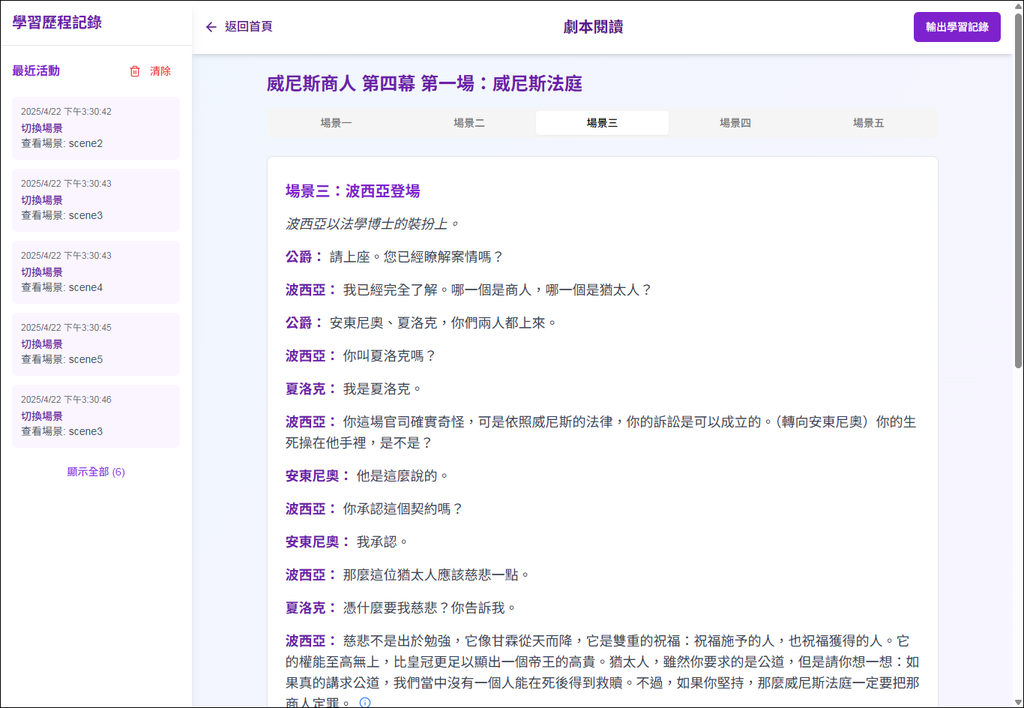The width and height of the screenshot is (1024, 708).
Task: Click the 3:30:46 activity card for scene3
Action: [x=96, y=415]
